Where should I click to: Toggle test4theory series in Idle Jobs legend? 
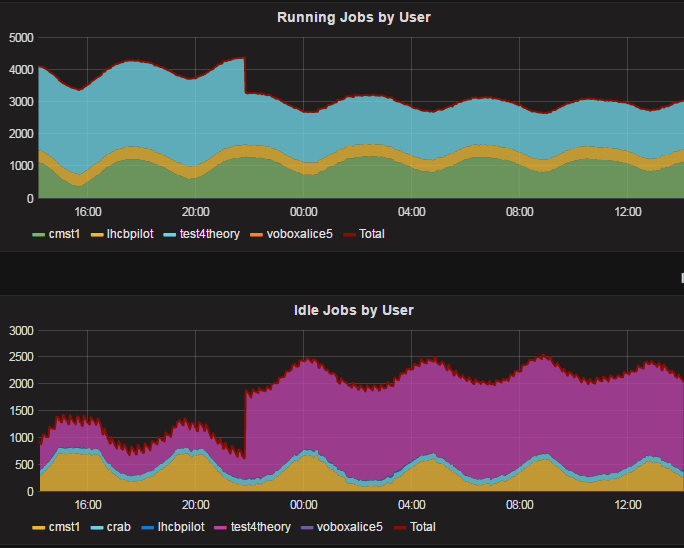pos(258,527)
